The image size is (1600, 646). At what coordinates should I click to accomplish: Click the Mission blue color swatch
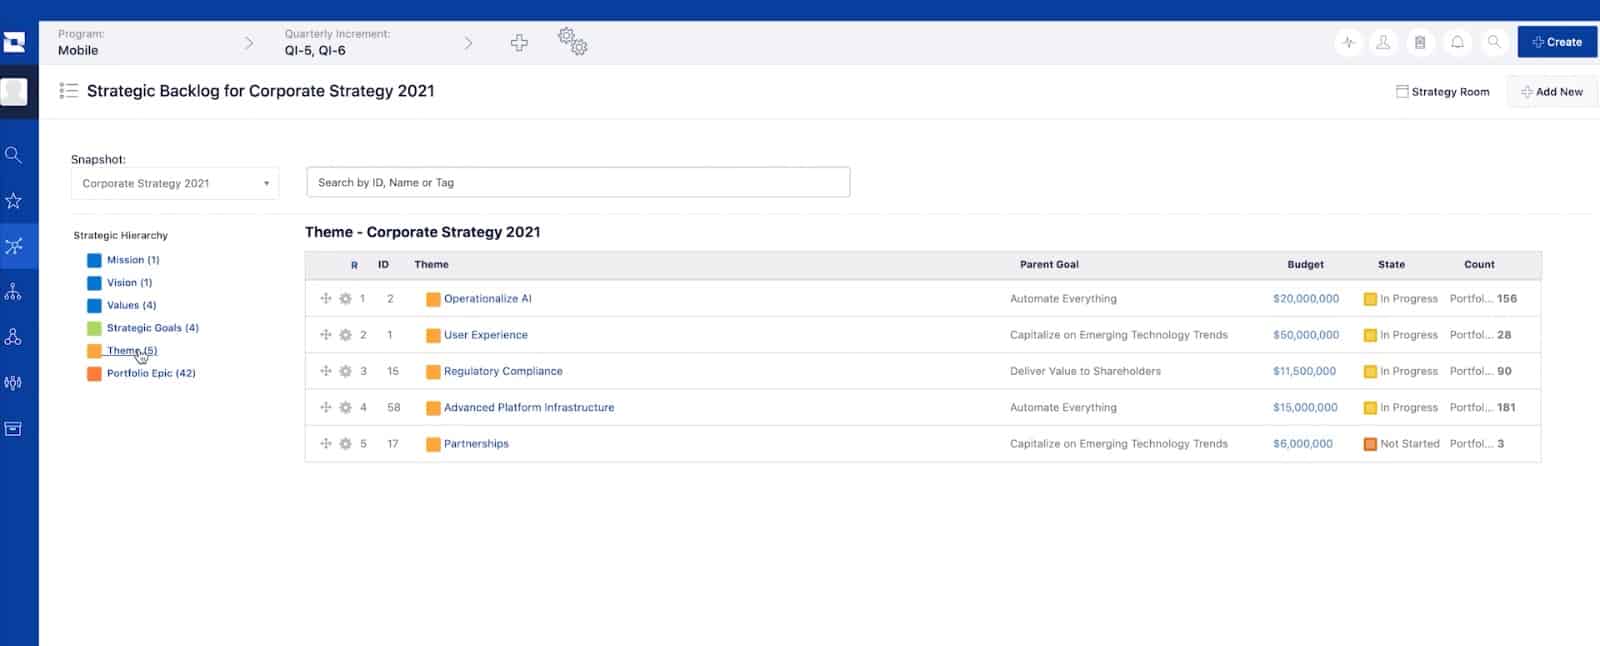[x=94, y=260]
